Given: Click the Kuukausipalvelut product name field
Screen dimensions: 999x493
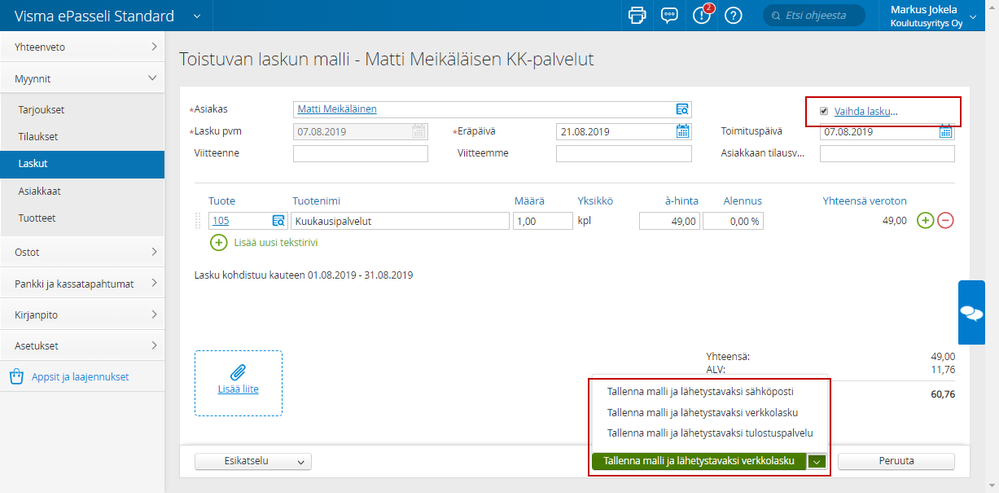Looking at the screenshot, I should point(399,221).
